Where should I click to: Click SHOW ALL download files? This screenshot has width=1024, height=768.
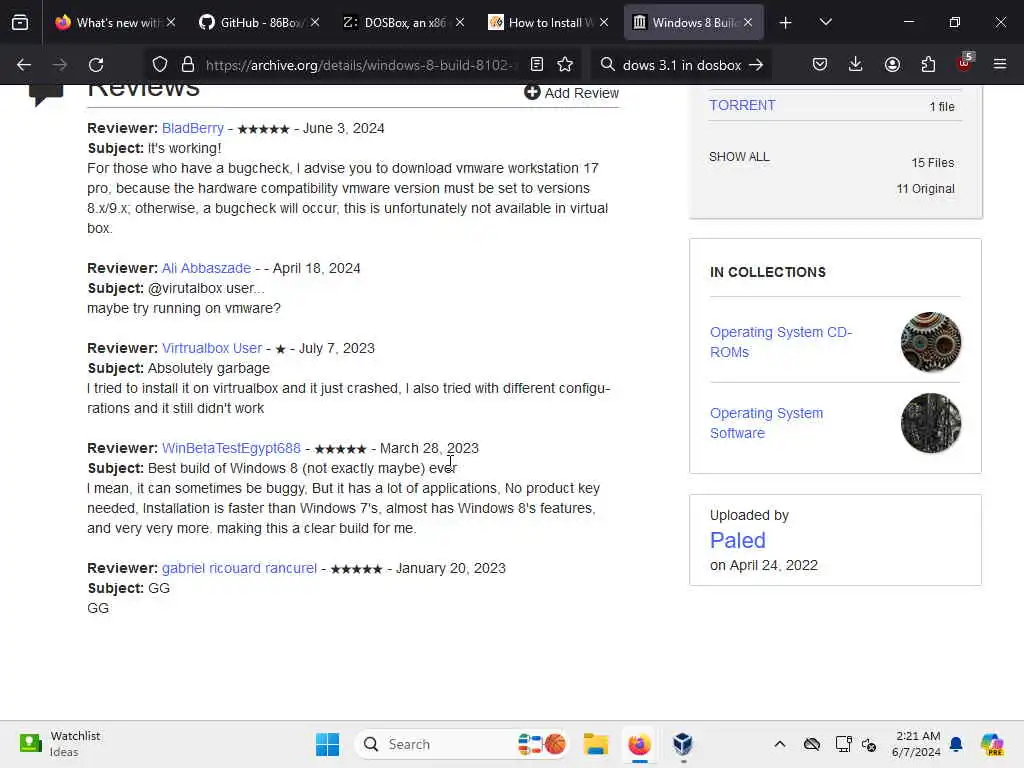pos(739,157)
